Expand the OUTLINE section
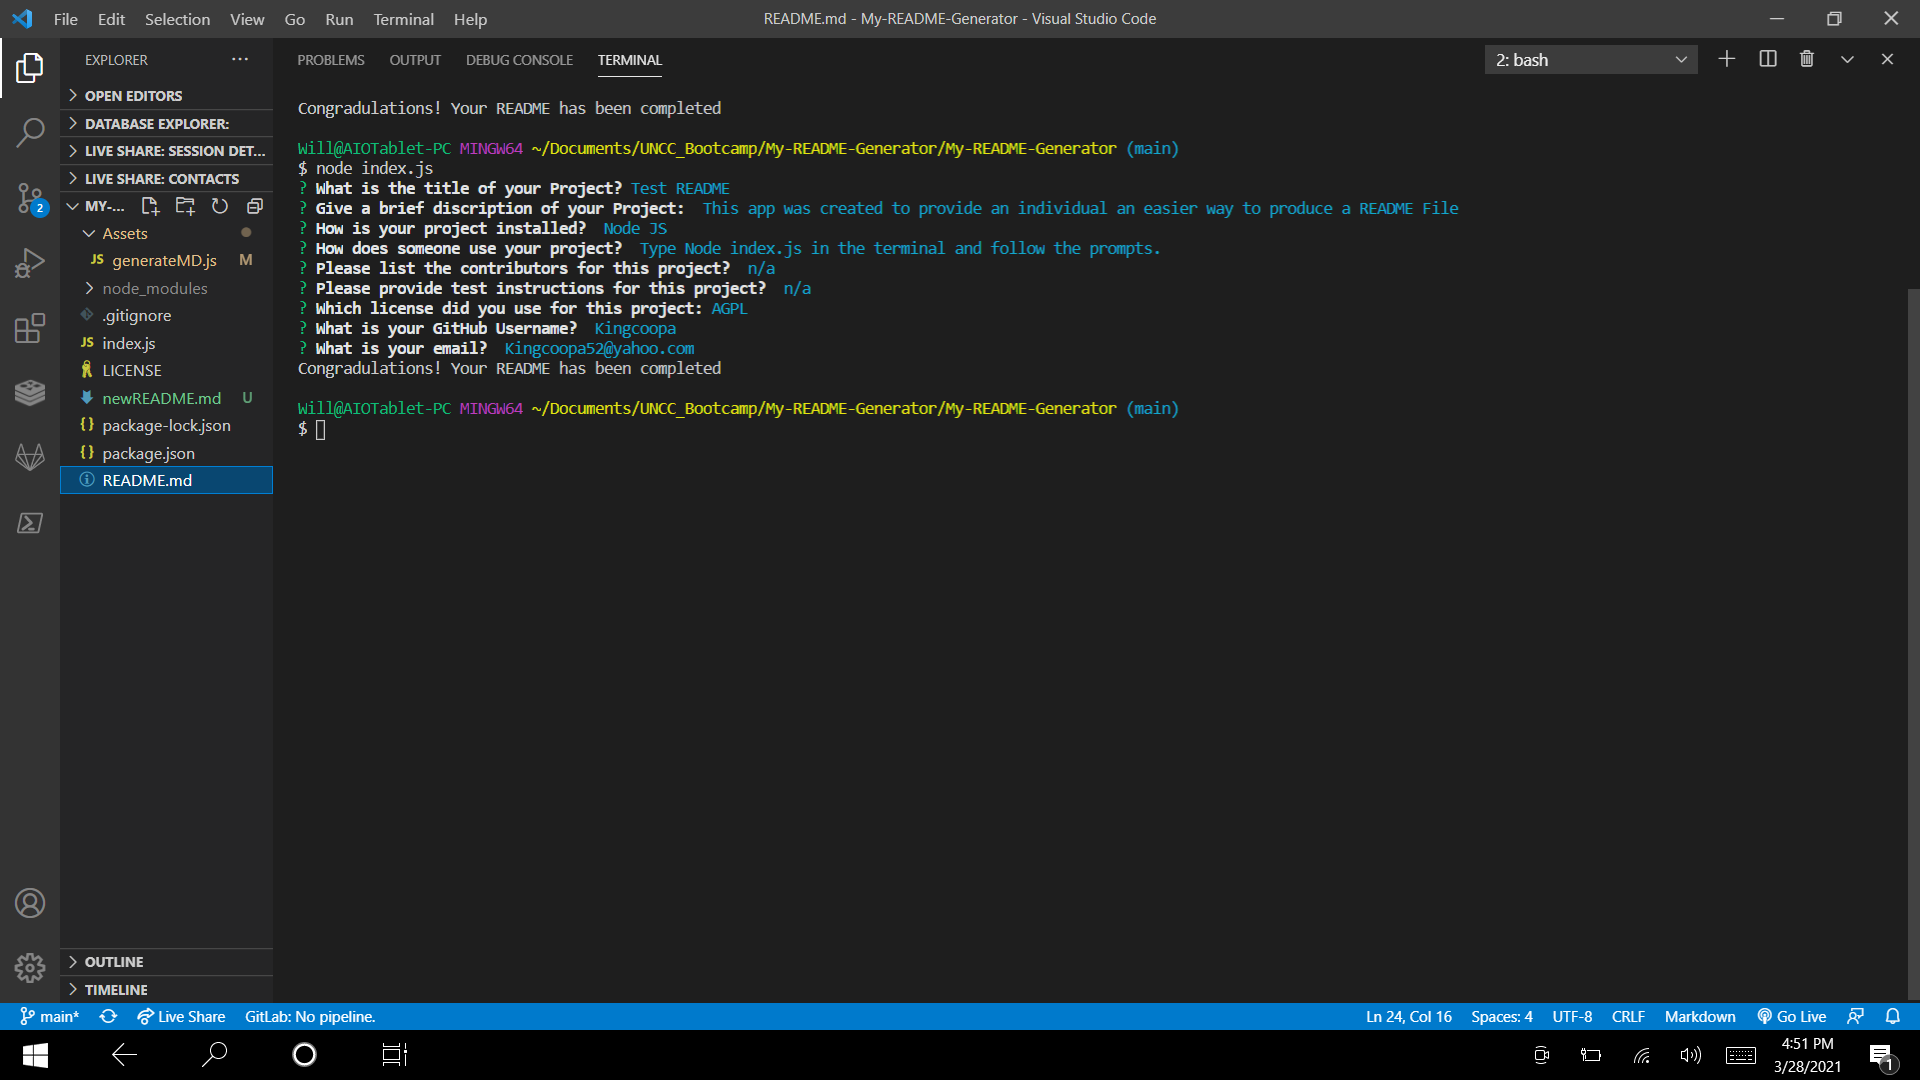The height and width of the screenshot is (1080, 1920). (113, 961)
